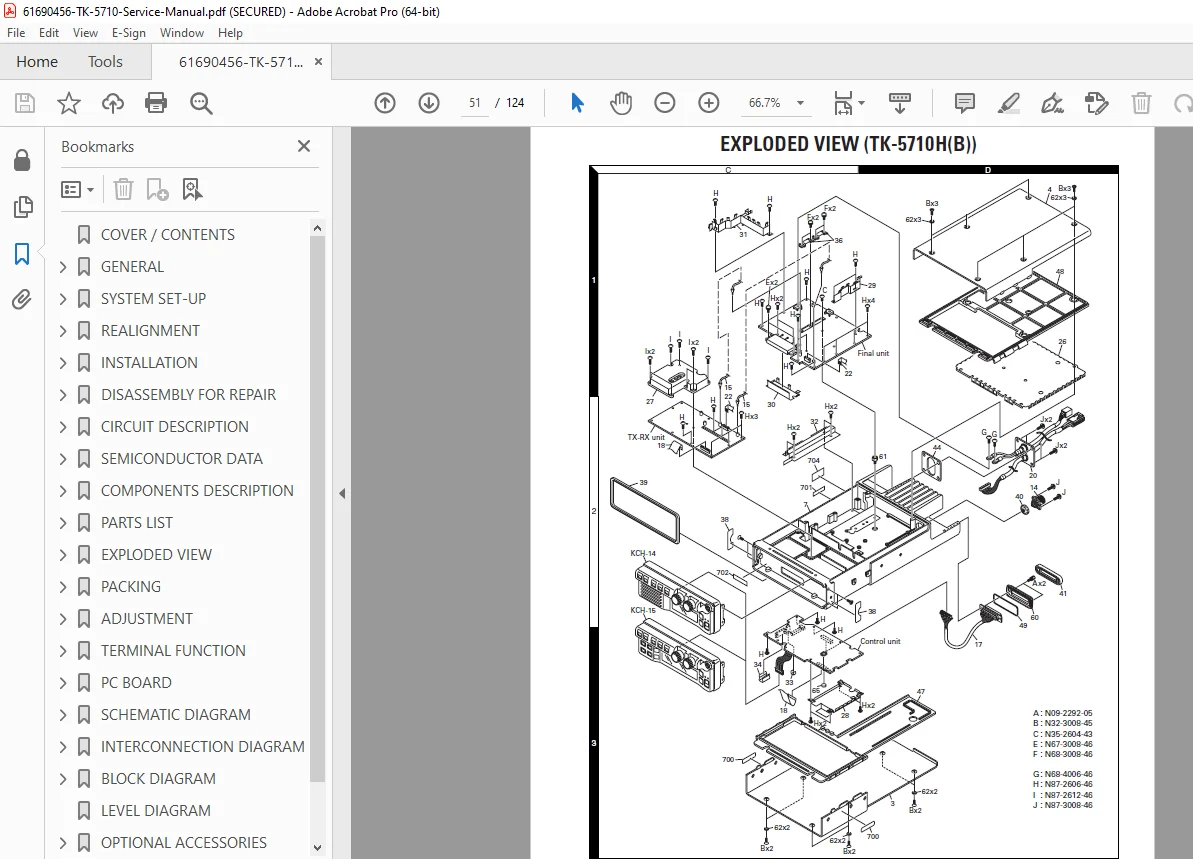Jump to TERMINAL FUNCTION bookmark
The image size is (1193, 859).
pos(173,651)
